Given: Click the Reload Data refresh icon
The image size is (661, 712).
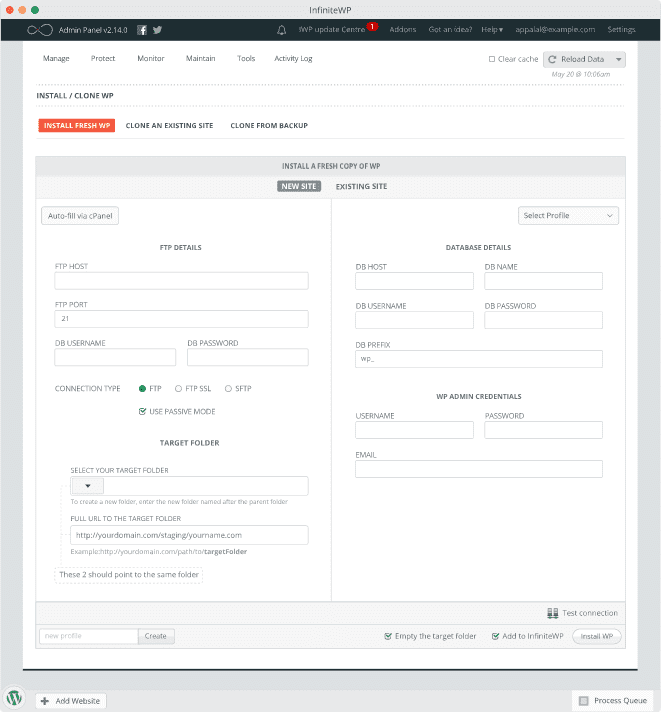Looking at the screenshot, I should pyautogui.click(x=552, y=59).
